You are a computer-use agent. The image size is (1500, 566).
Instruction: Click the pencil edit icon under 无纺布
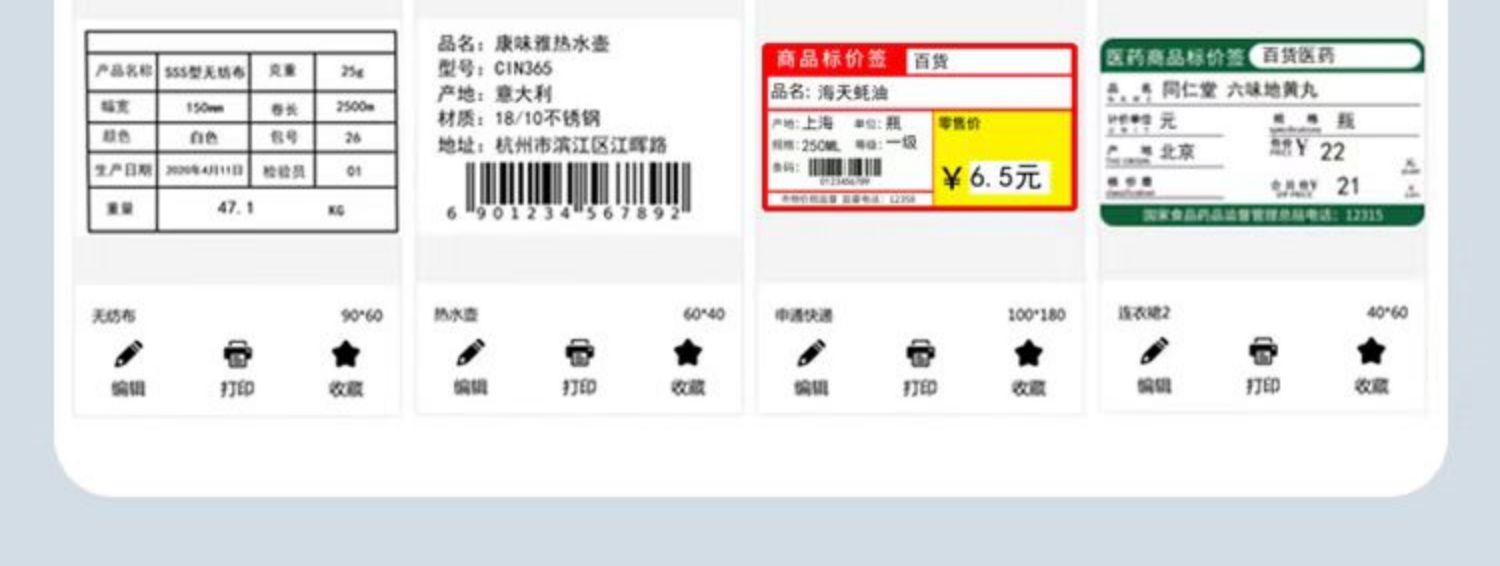[x=128, y=354]
